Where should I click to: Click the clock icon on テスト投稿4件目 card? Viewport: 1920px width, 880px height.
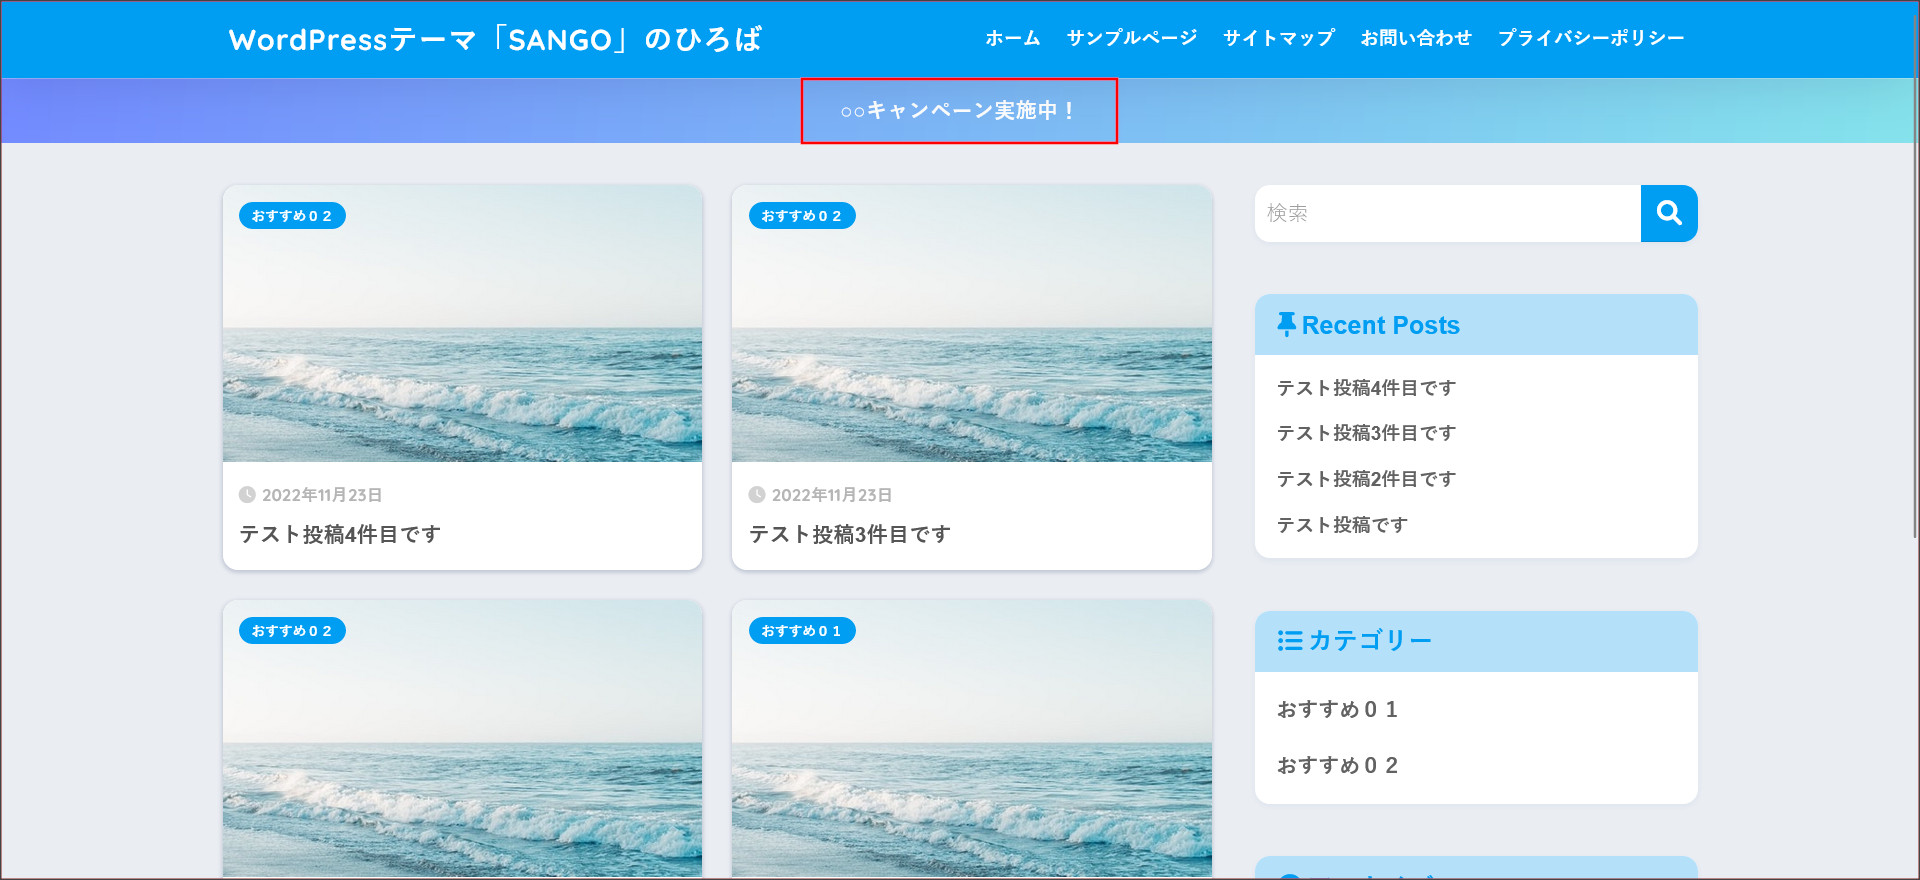(x=247, y=495)
